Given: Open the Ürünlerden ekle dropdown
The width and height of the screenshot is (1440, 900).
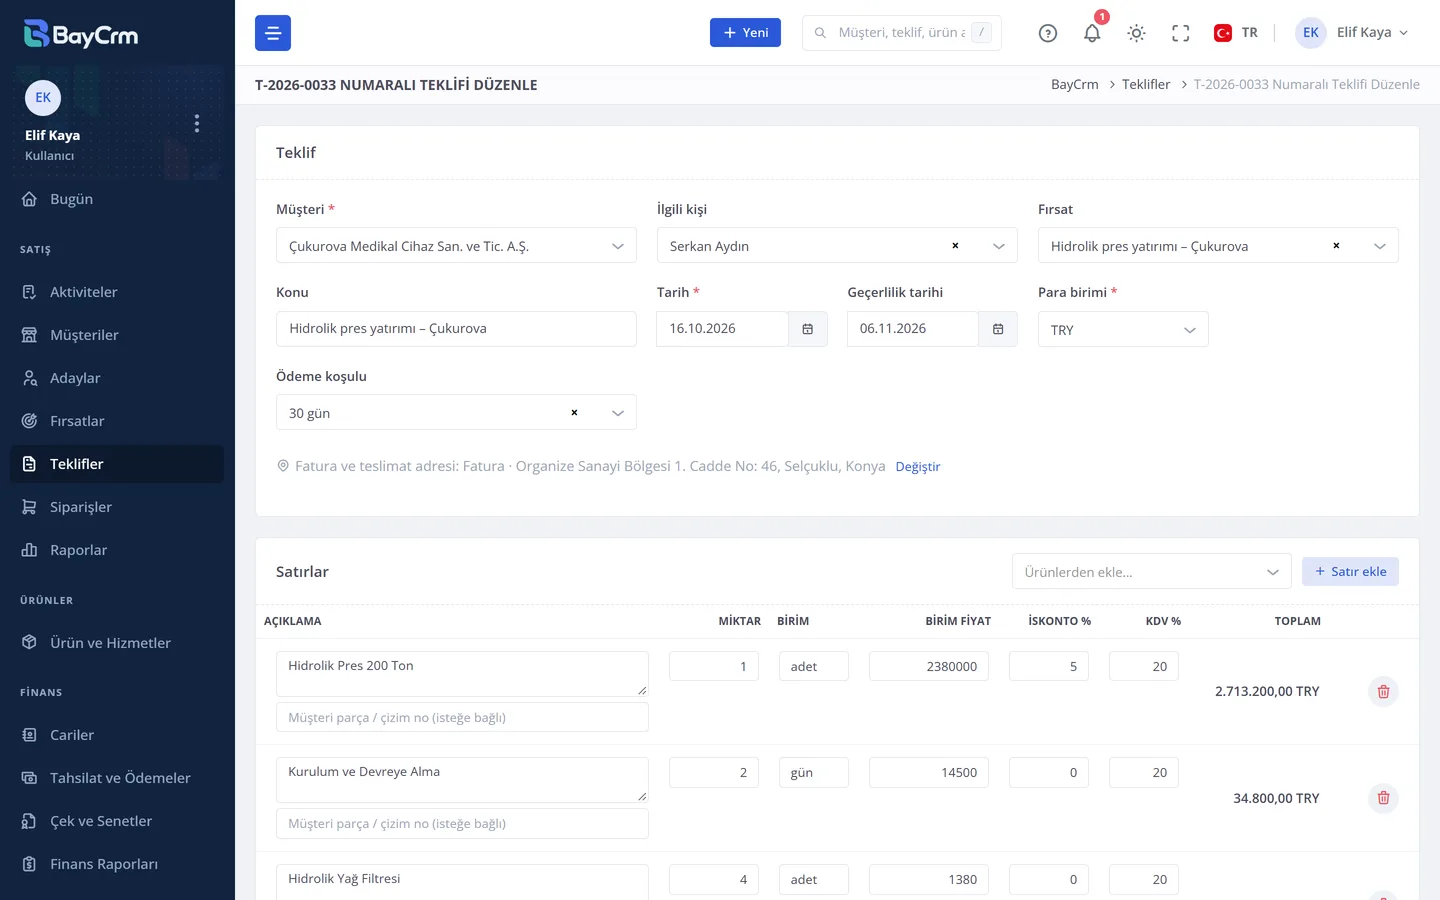Looking at the screenshot, I should (x=1152, y=571).
